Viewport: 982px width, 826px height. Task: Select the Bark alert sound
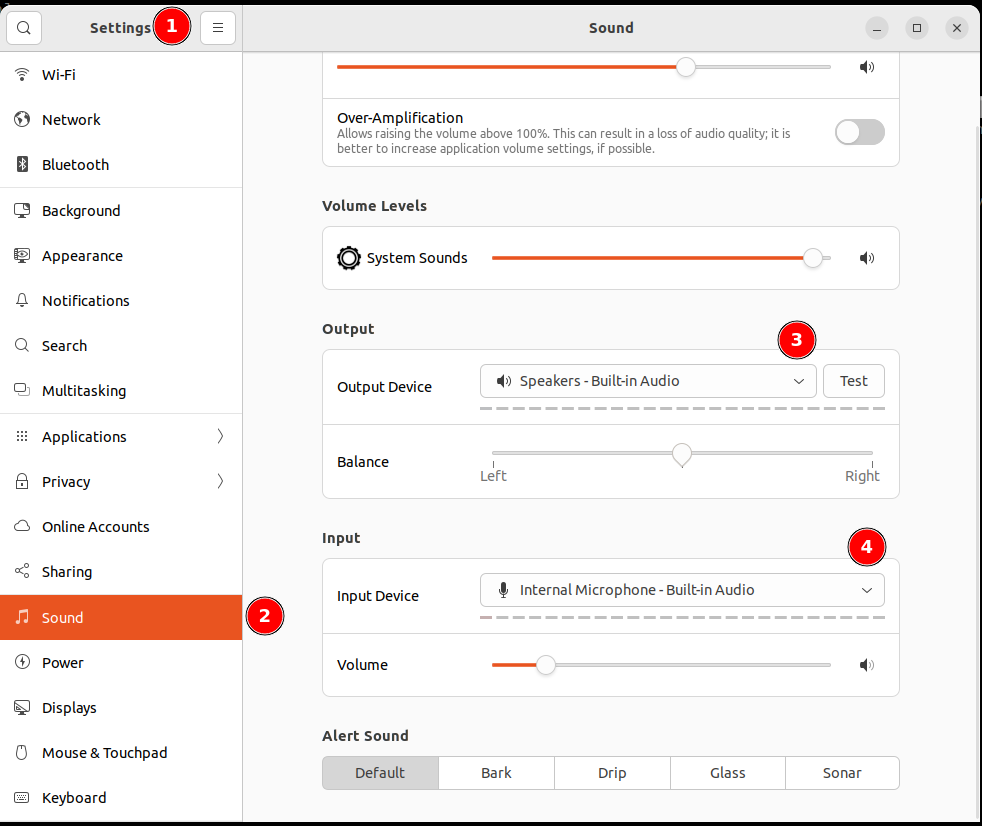click(x=496, y=773)
